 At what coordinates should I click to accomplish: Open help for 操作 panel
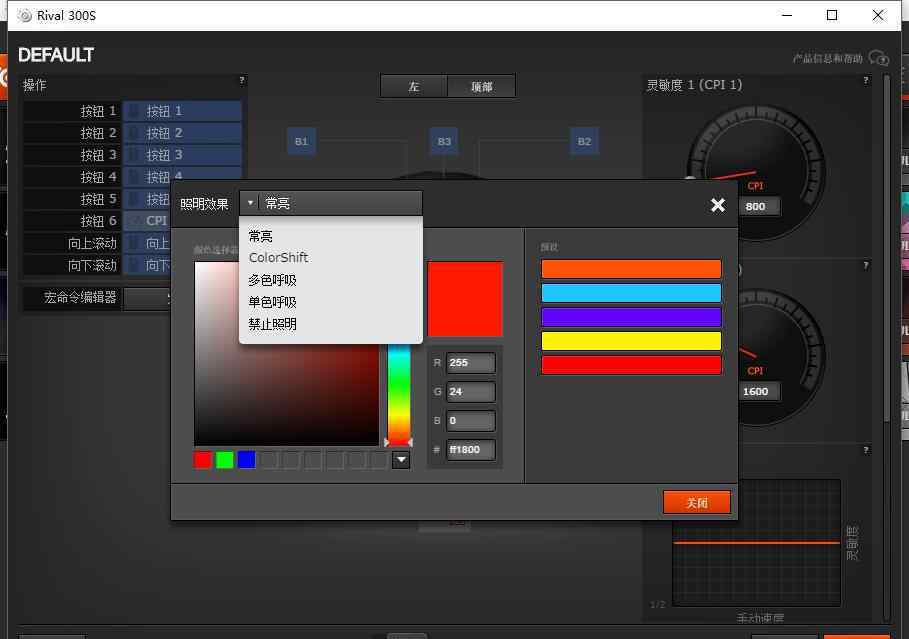[x=242, y=80]
